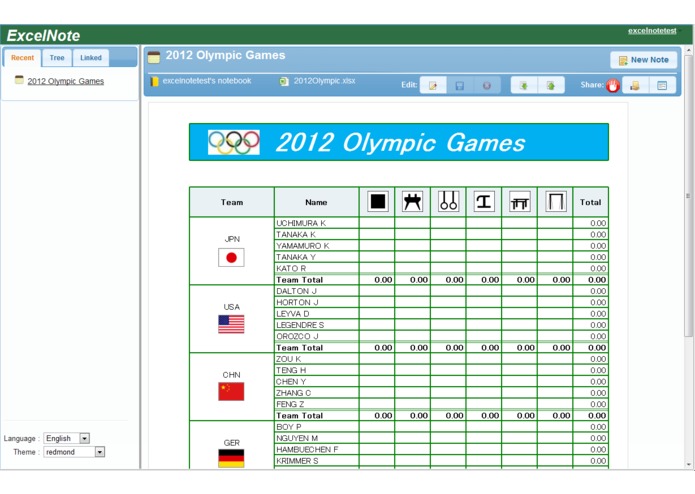Image resolution: width=695 pixels, height=494 pixels.
Task: Click the LEYVA D name cell
Action: tap(316, 314)
